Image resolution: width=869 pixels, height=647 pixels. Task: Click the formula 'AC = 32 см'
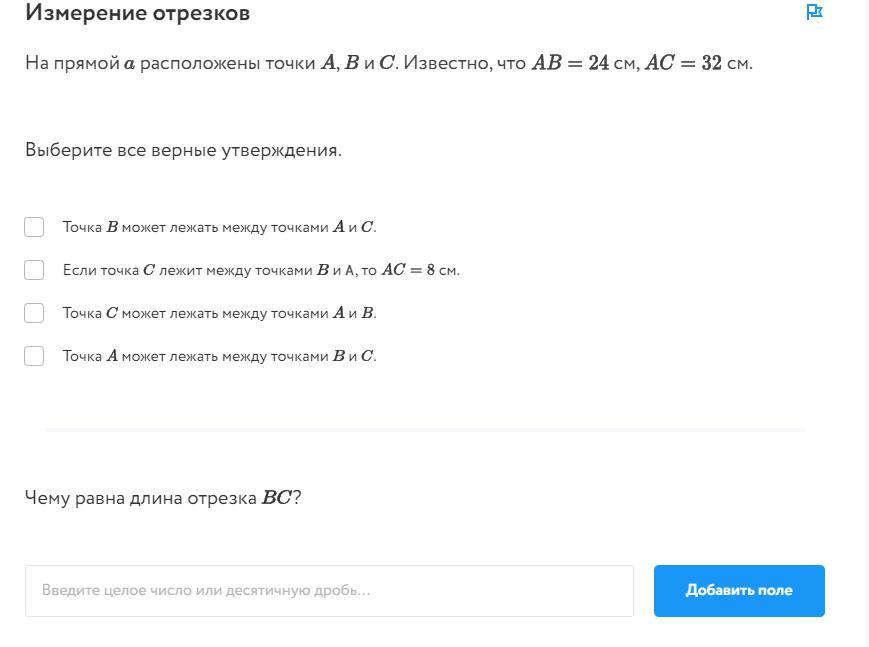click(x=698, y=63)
